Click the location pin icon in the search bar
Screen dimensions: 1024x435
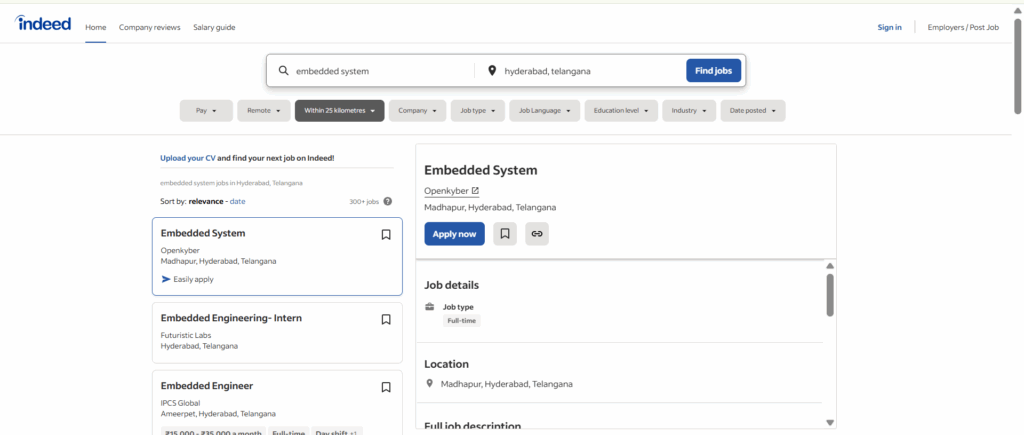coord(491,71)
